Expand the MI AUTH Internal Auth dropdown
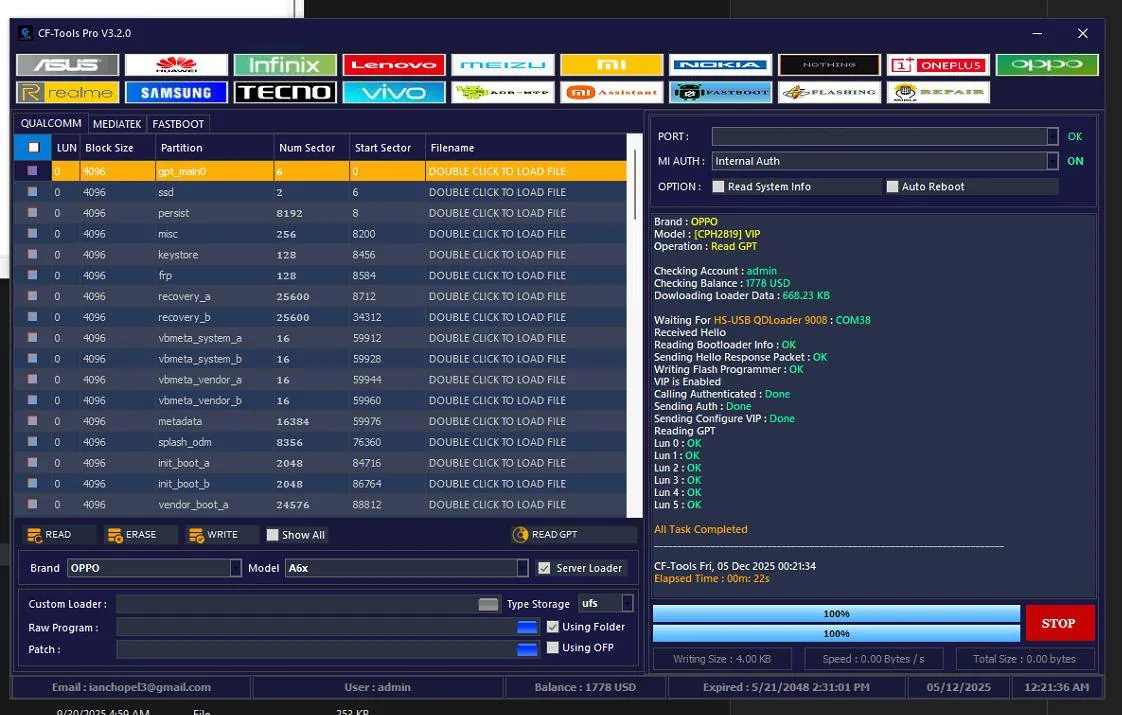This screenshot has width=1122, height=715. [1052, 161]
